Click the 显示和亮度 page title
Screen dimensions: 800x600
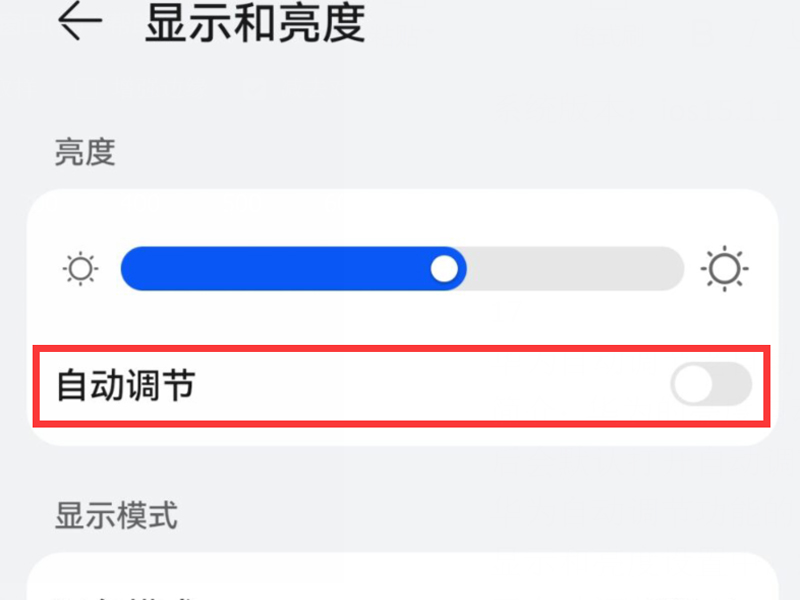click(255, 24)
